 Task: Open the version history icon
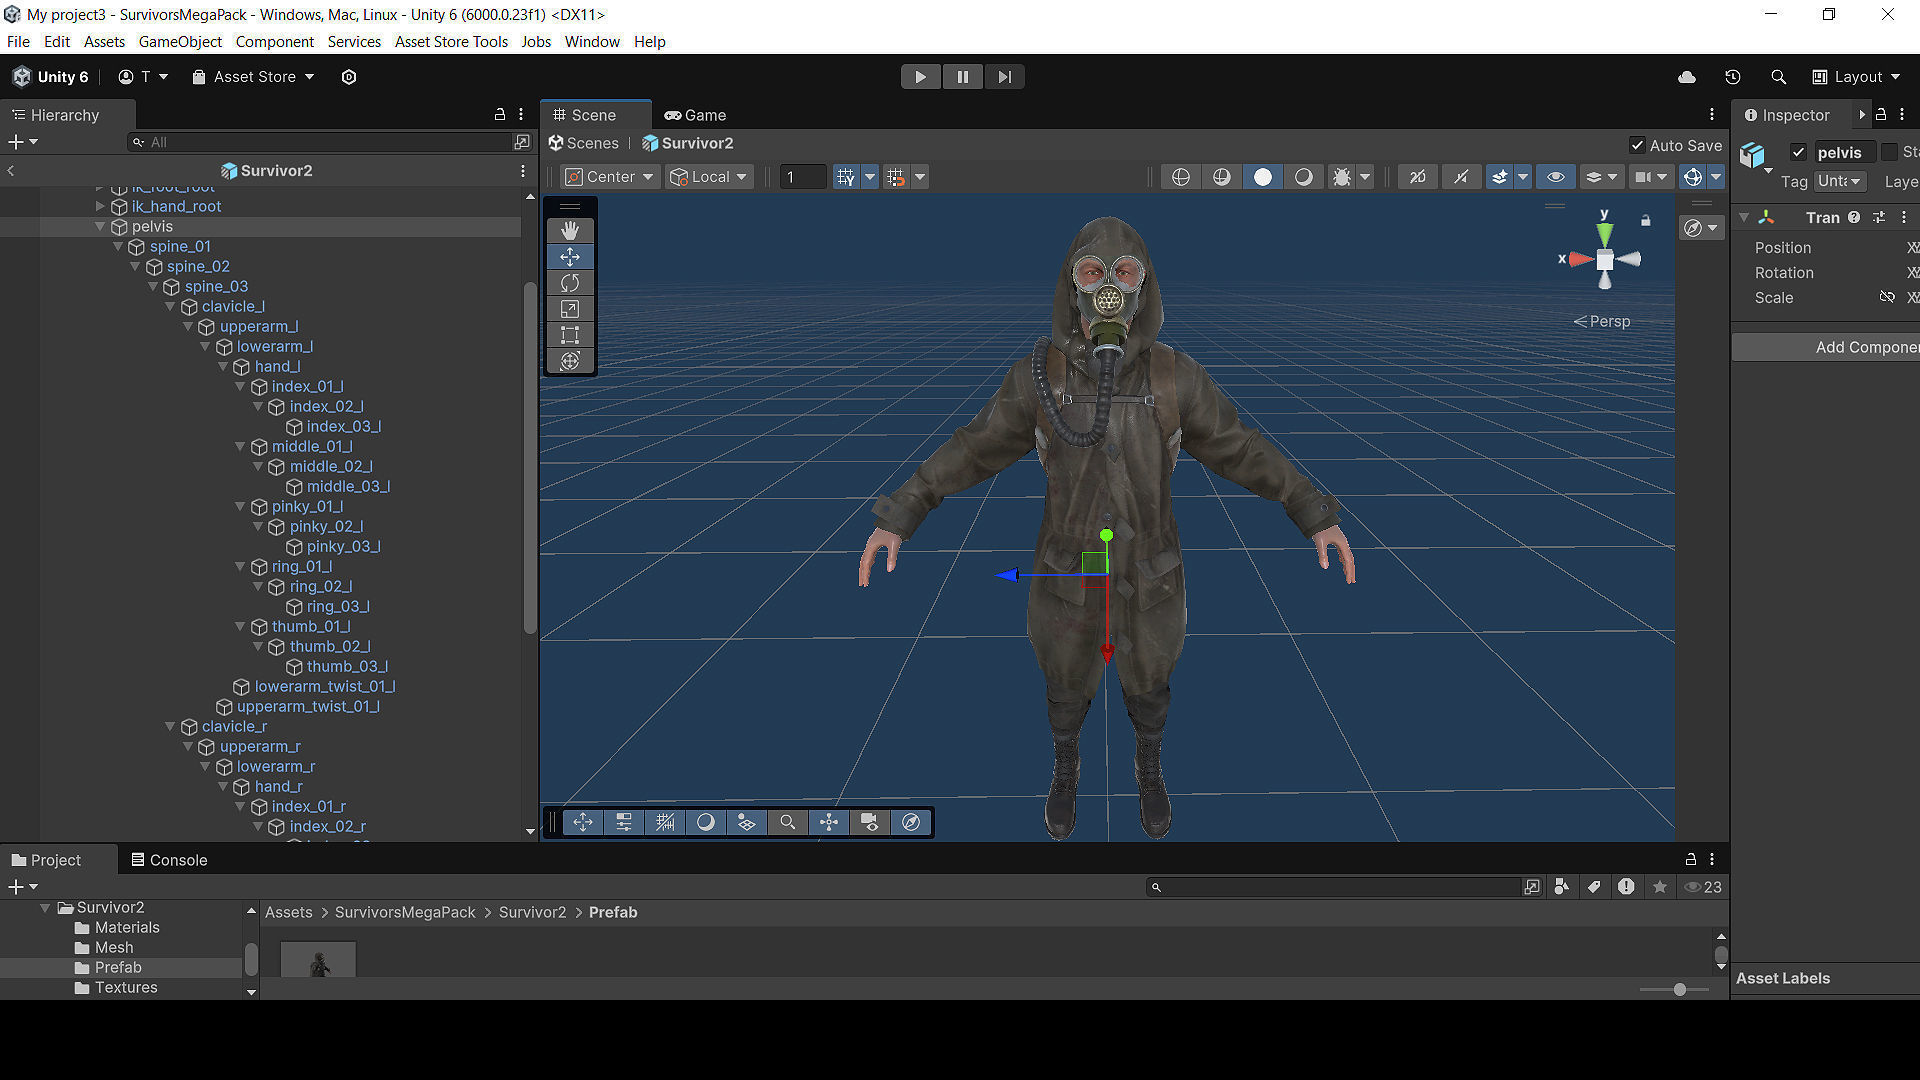click(1733, 77)
